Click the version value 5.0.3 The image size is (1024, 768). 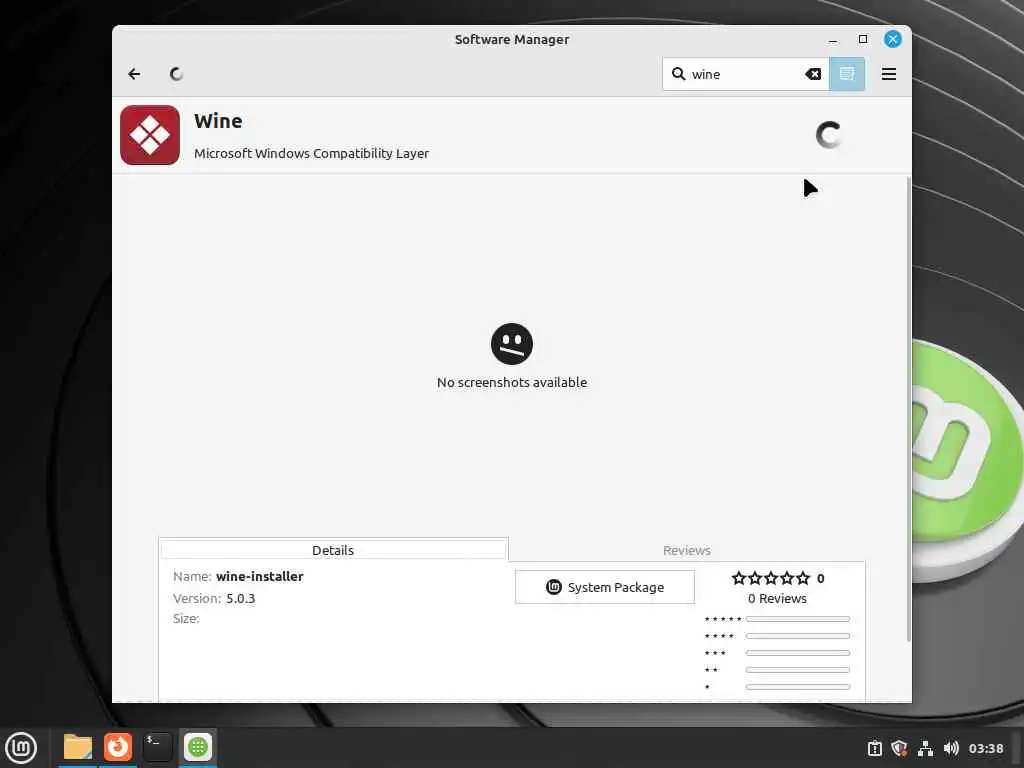(x=240, y=598)
